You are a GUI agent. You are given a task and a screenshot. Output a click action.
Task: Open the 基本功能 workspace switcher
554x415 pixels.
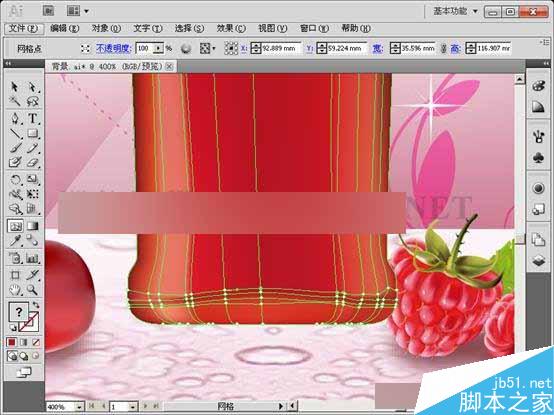(455, 11)
